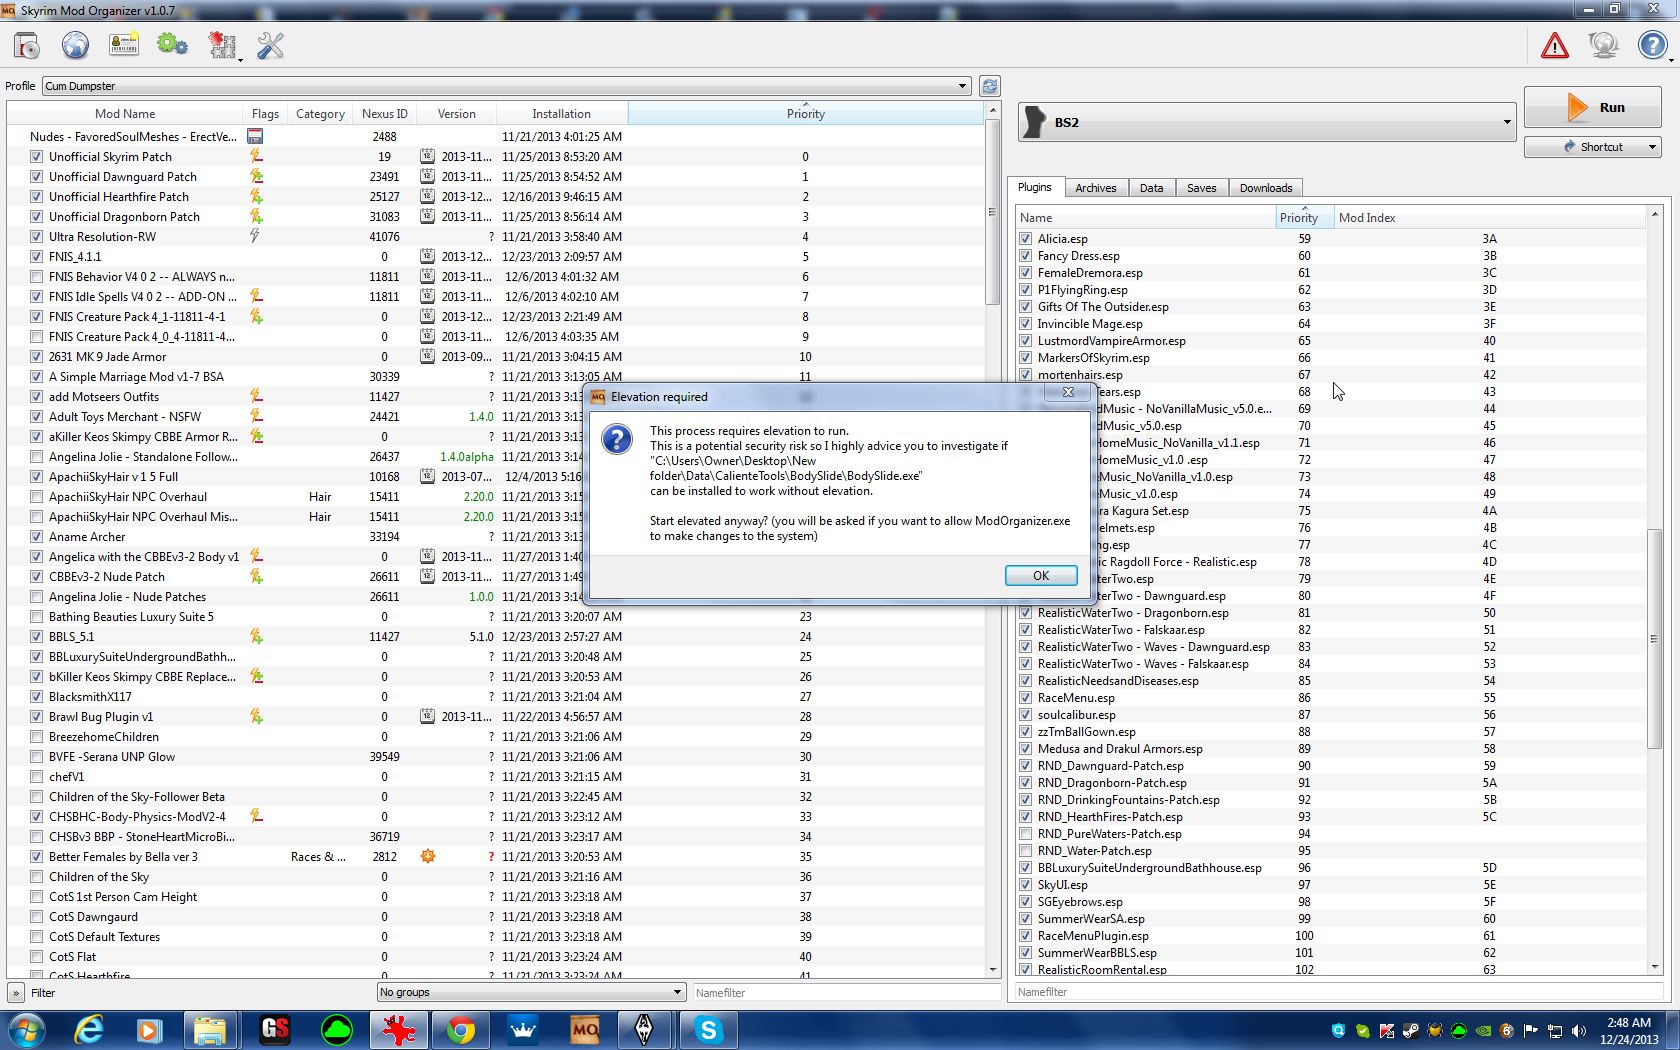Refresh the mod list next to Profile
The image size is (1680, 1050).
(x=989, y=86)
